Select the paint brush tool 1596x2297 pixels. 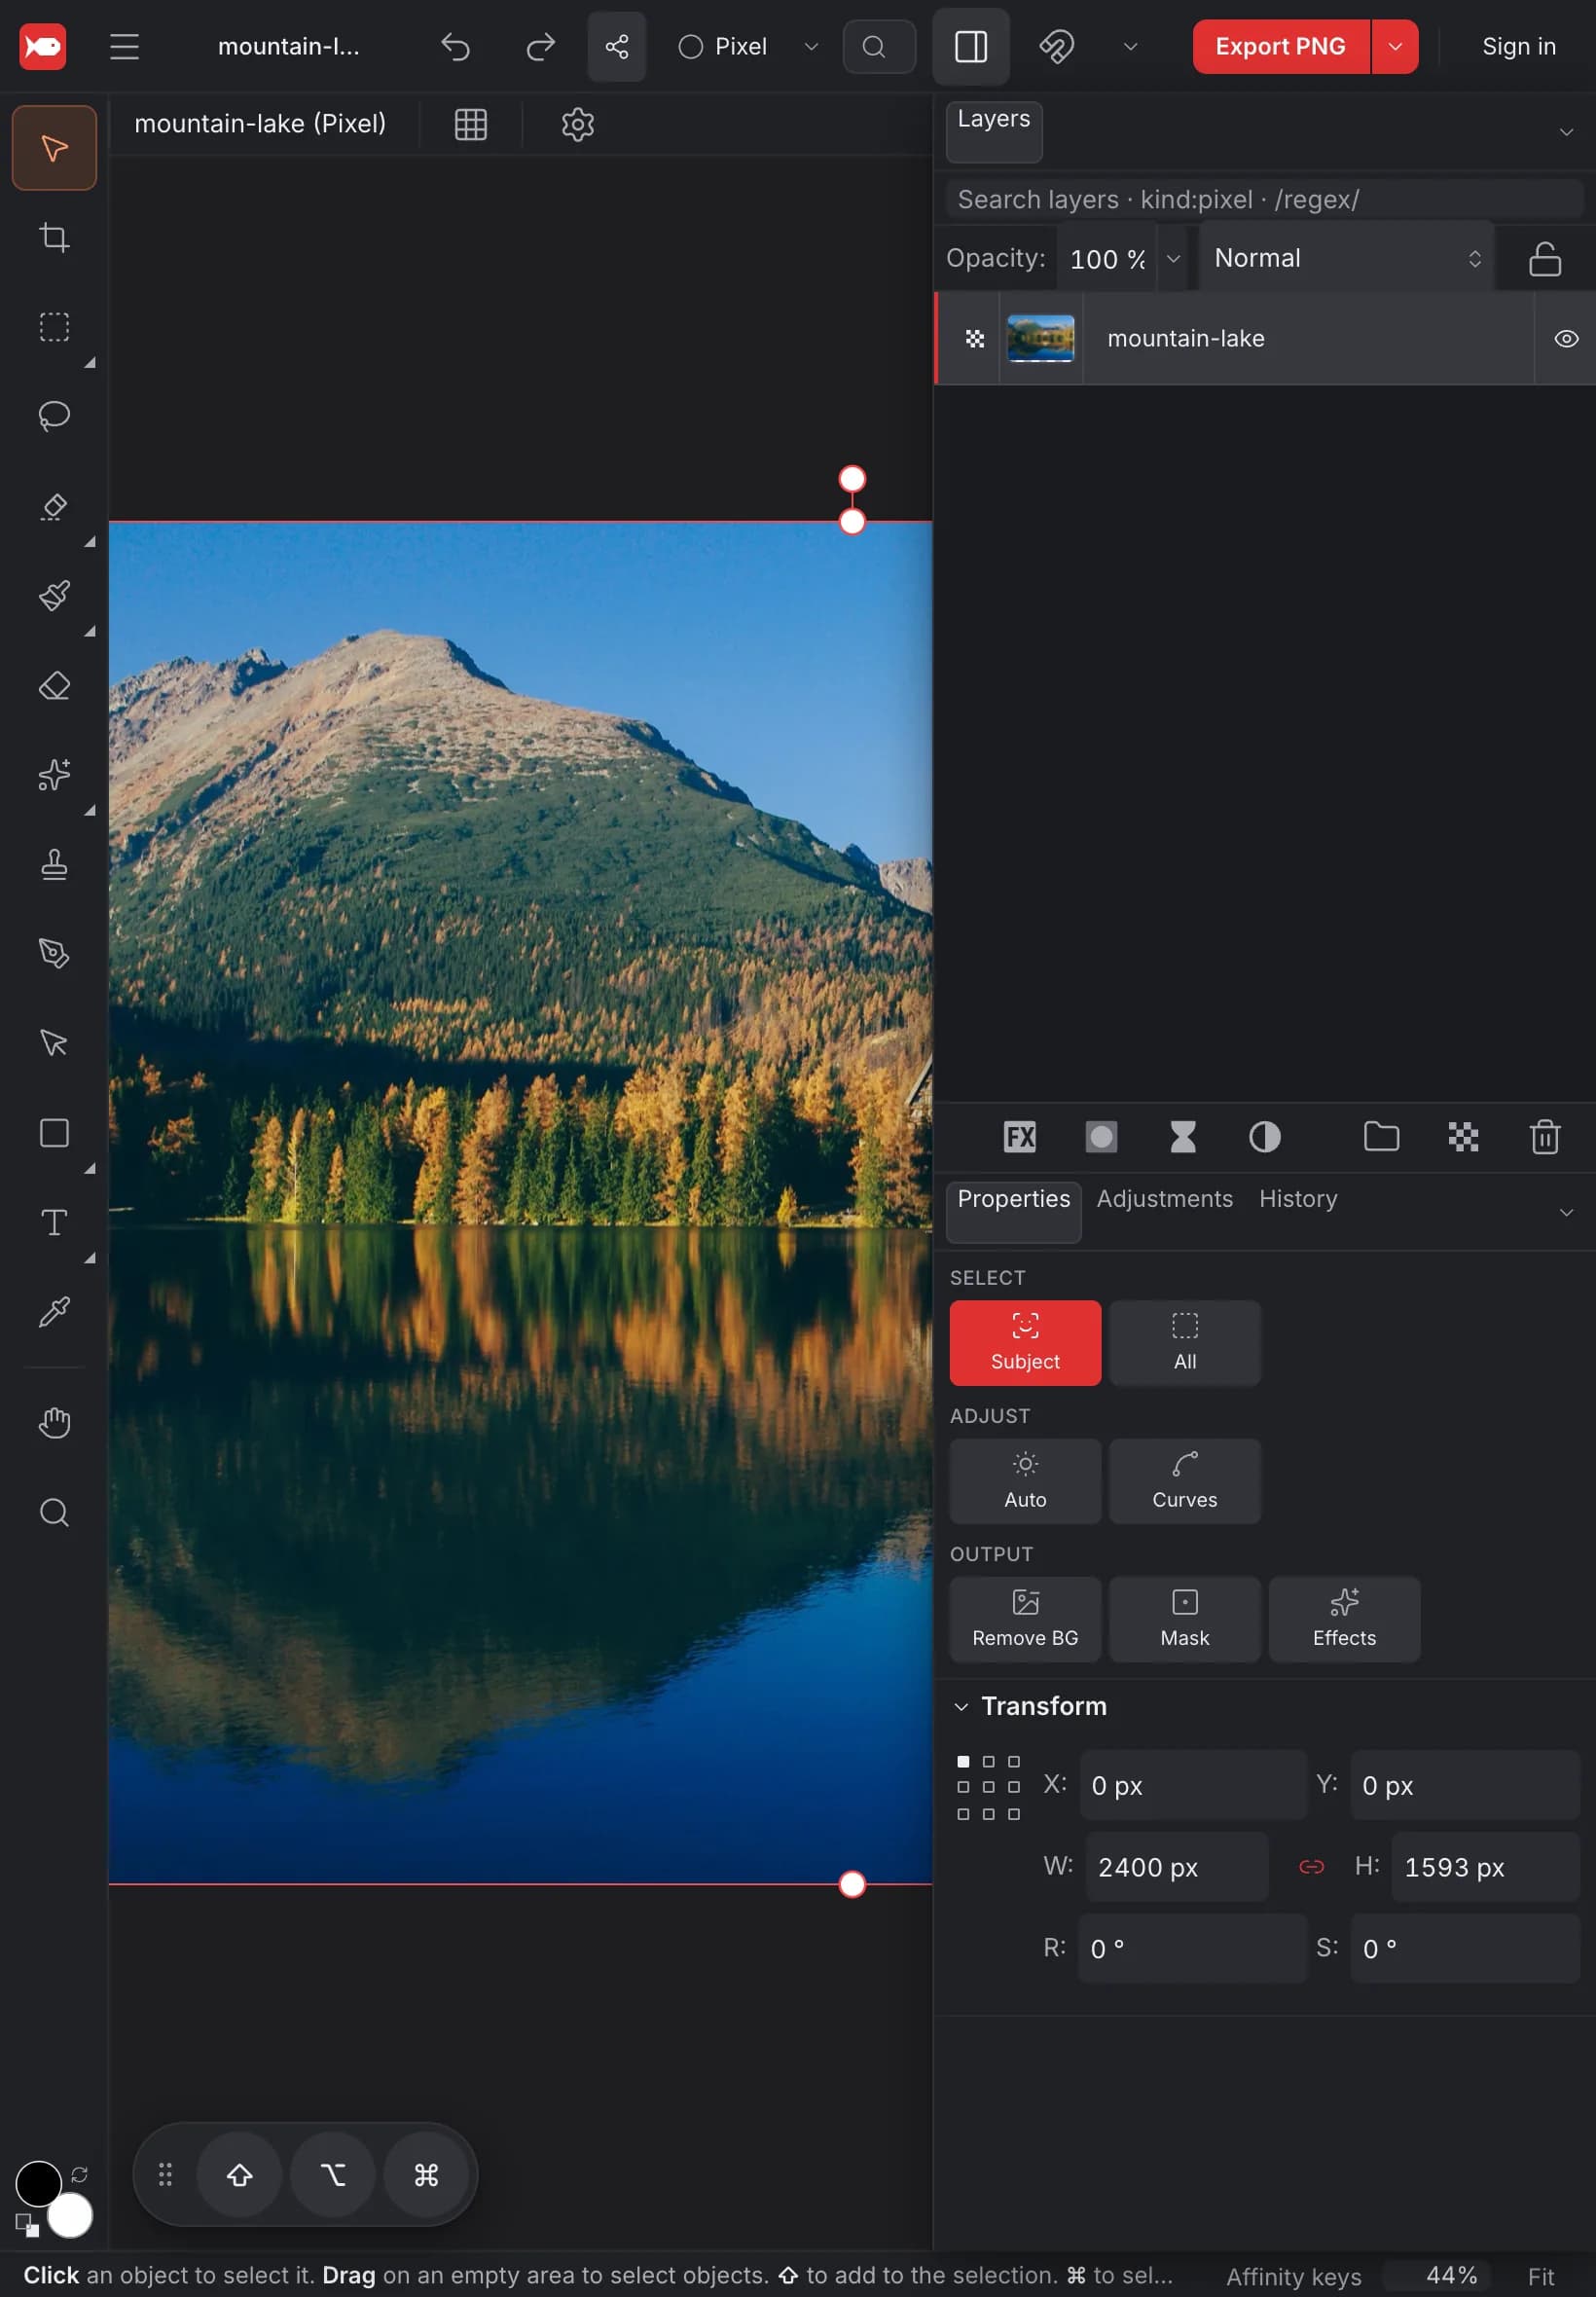click(x=54, y=596)
